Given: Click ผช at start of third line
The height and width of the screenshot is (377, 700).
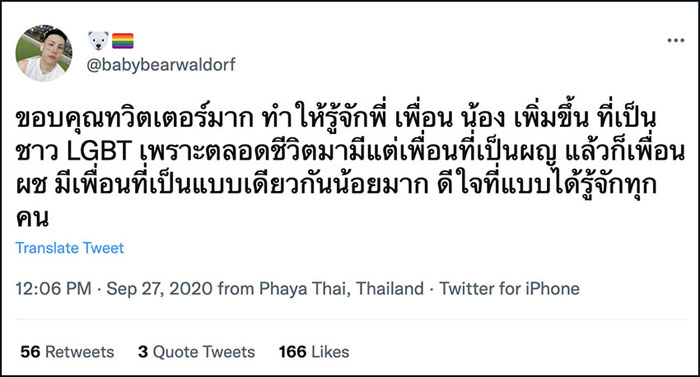Looking at the screenshot, I should pos(31,185).
